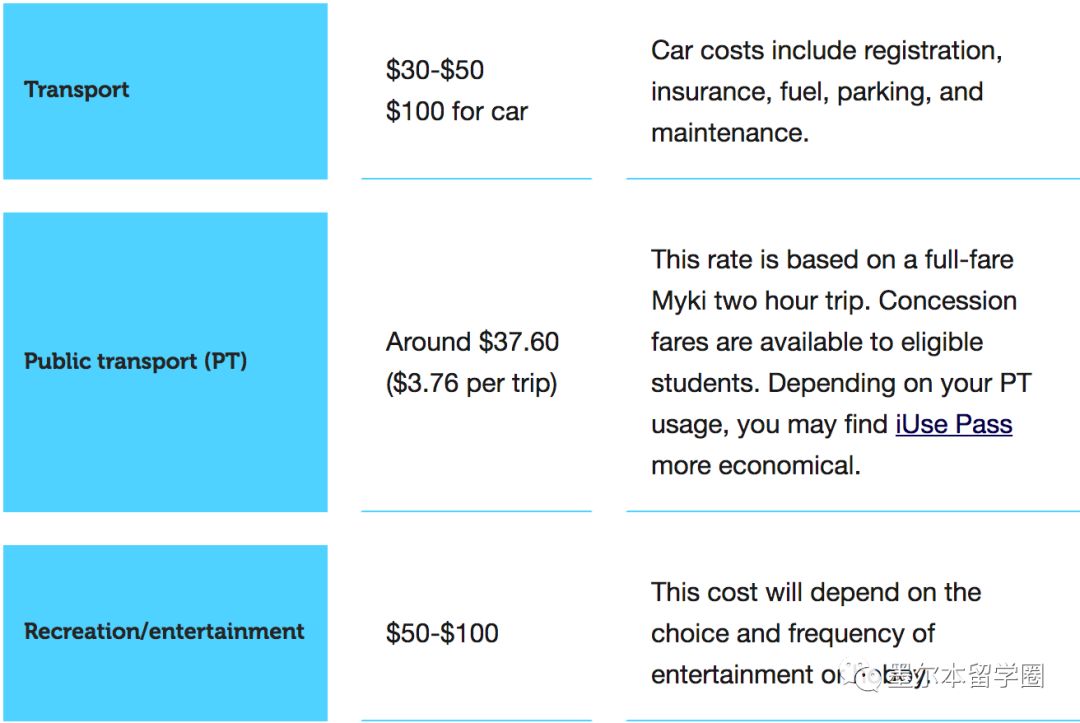This screenshot has width=1080, height=723.
Task: Click the $50-$100 recreation cost text
Action: click(x=442, y=633)
